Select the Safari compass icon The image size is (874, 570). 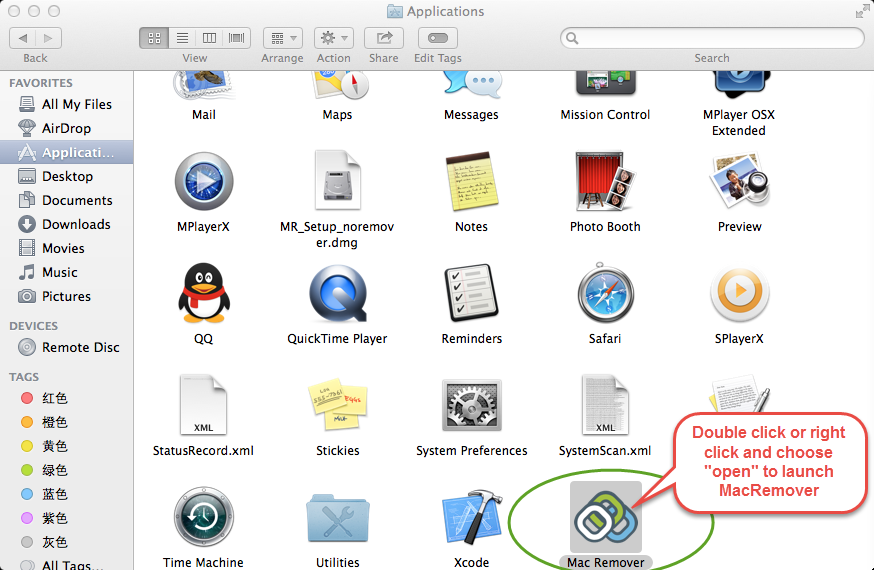pyautogui.click(x=605, y=294)
